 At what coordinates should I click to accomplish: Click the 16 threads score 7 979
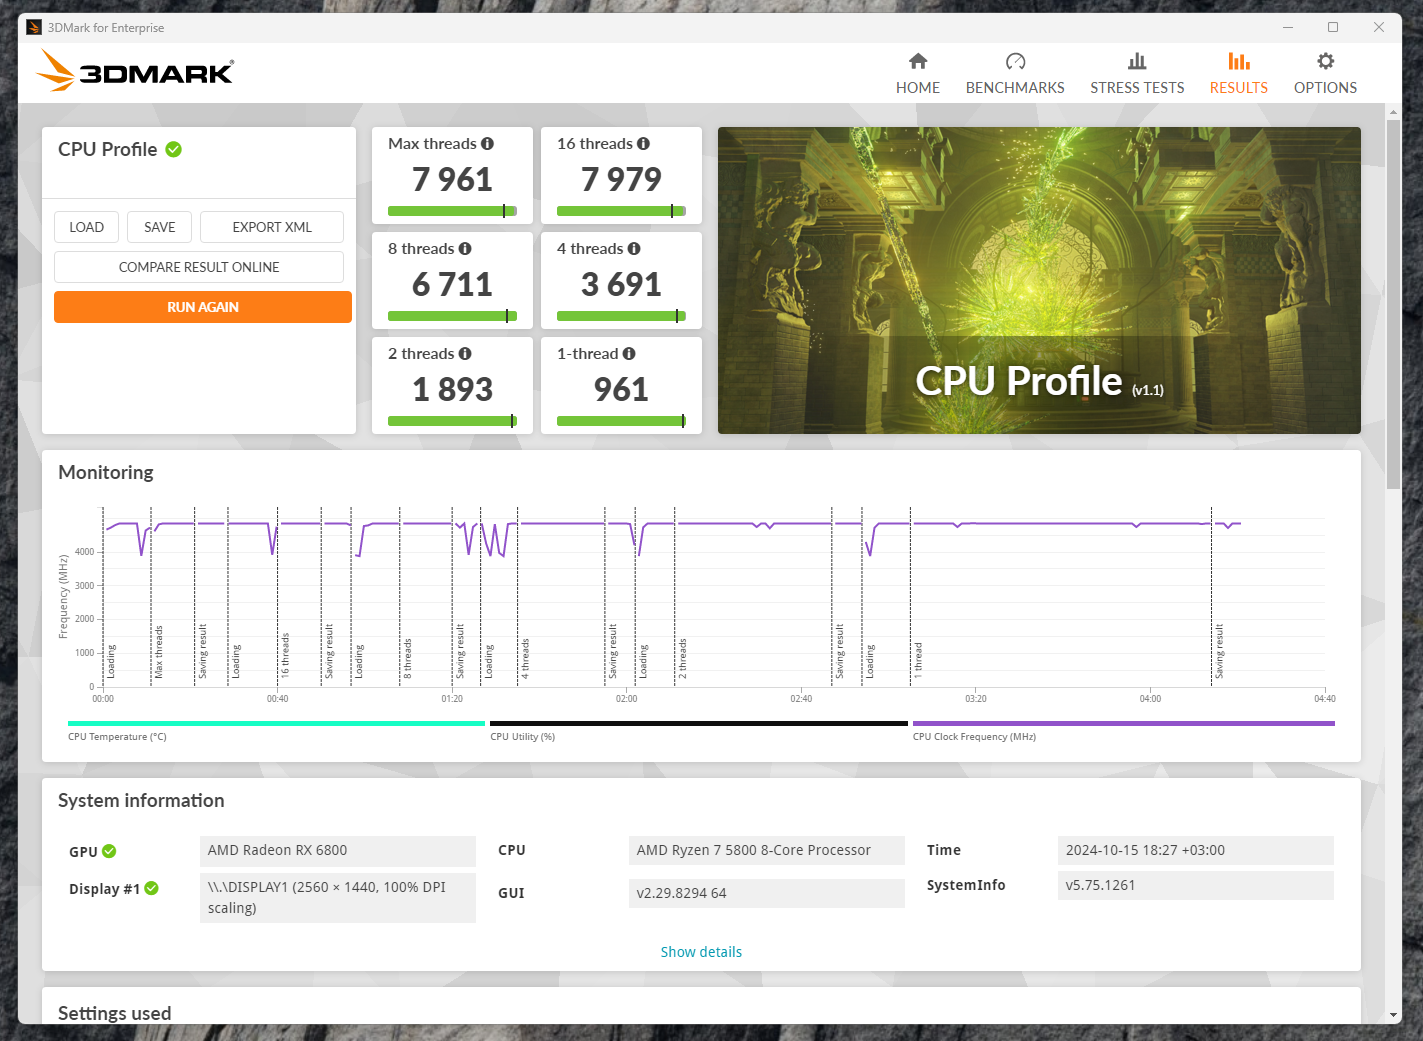pyautogui.click(x=621, y=179)
